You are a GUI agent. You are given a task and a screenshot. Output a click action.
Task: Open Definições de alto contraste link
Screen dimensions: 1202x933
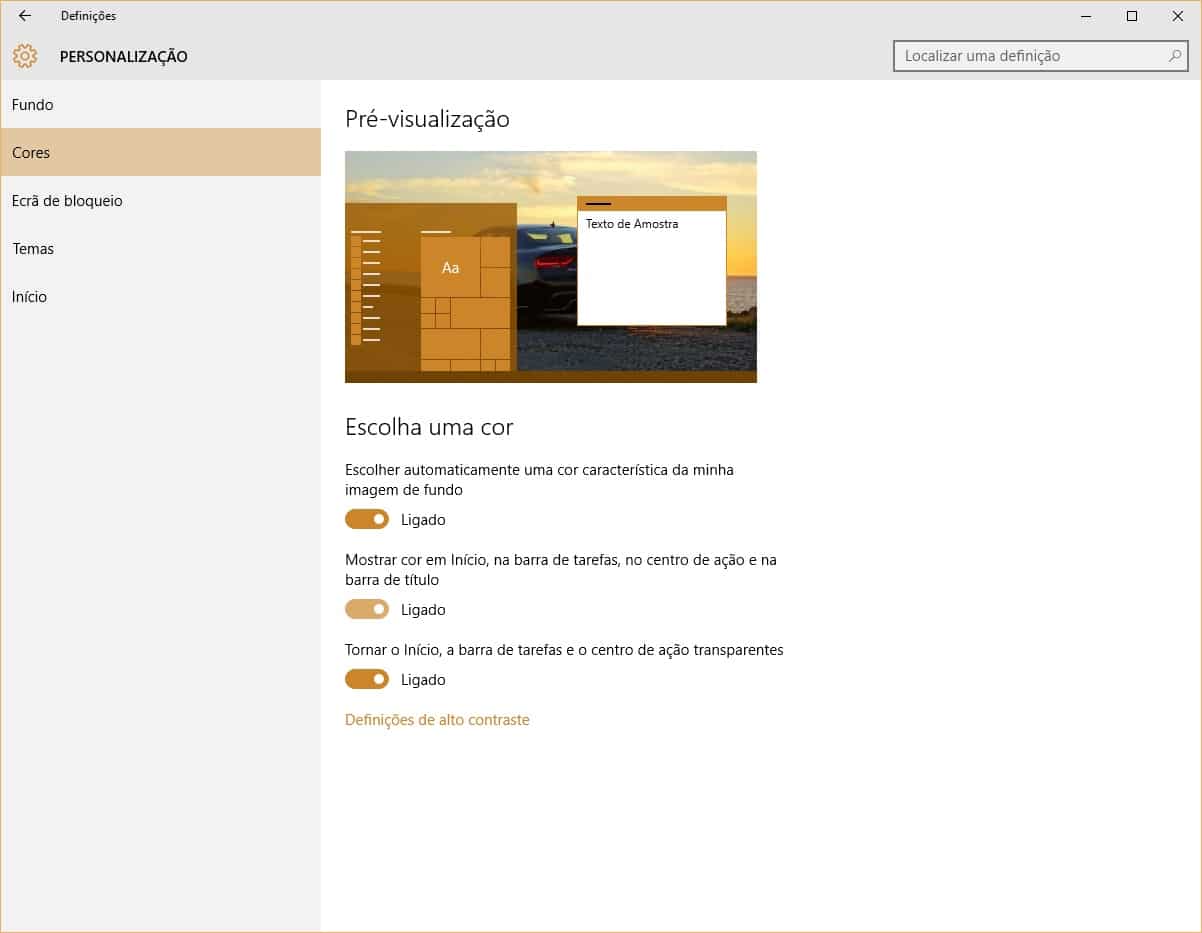(437, 720)
